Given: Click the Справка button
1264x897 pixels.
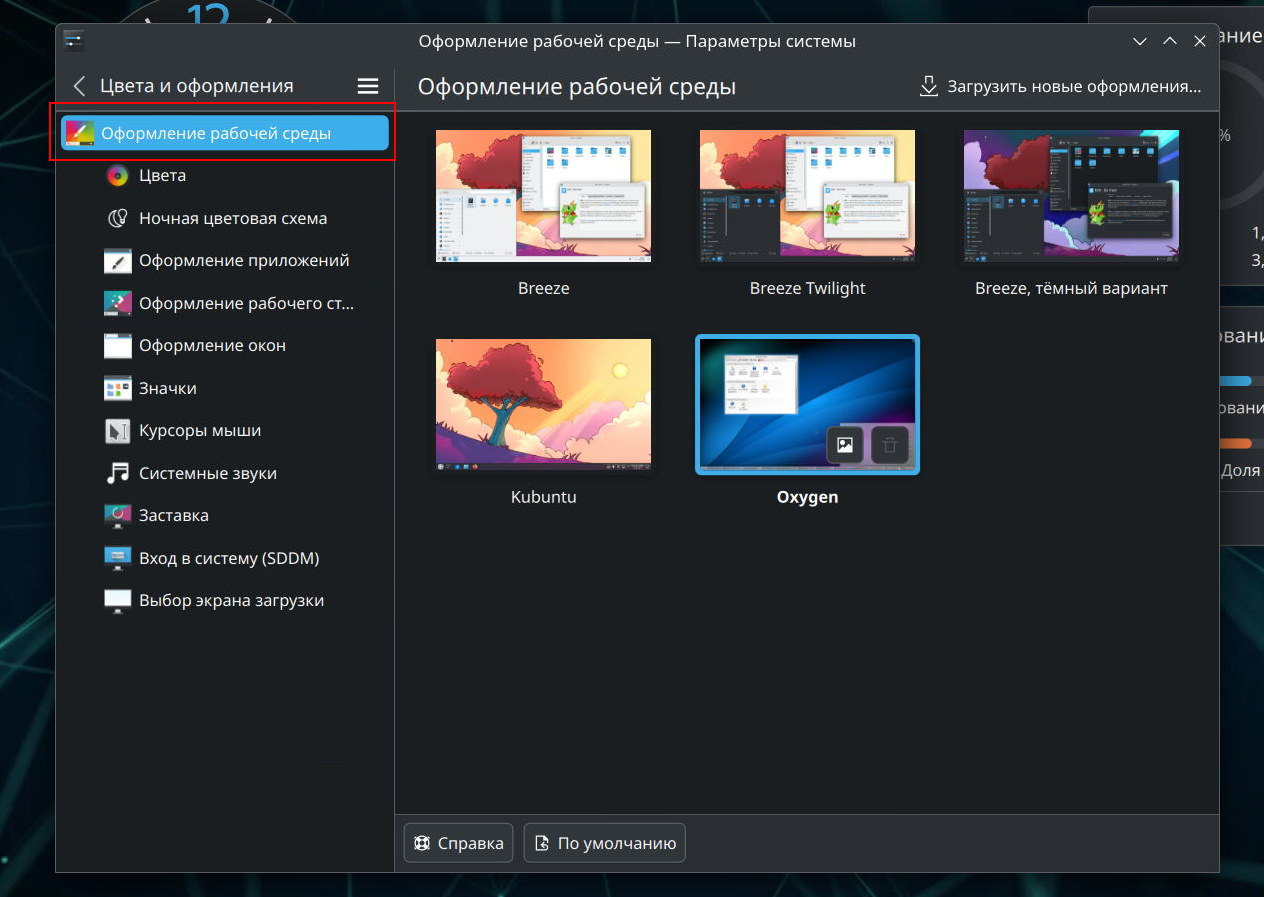Looking at the screenshot, I should click(459, 843).
